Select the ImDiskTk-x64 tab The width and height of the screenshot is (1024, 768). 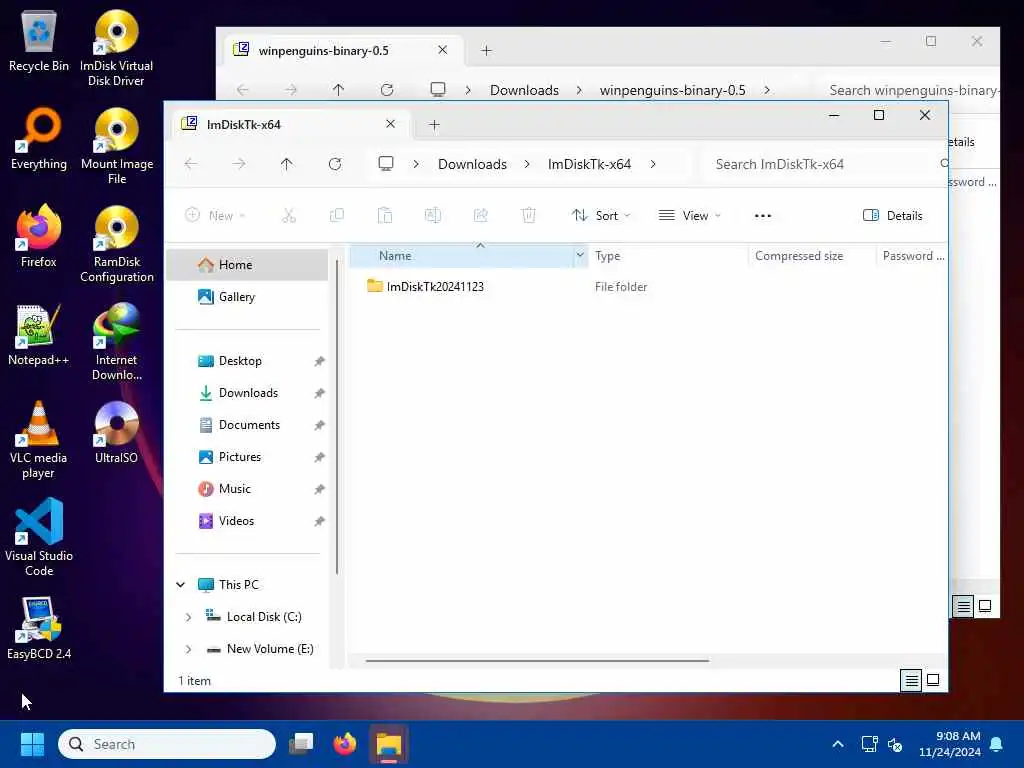click(x=291, y=124)
